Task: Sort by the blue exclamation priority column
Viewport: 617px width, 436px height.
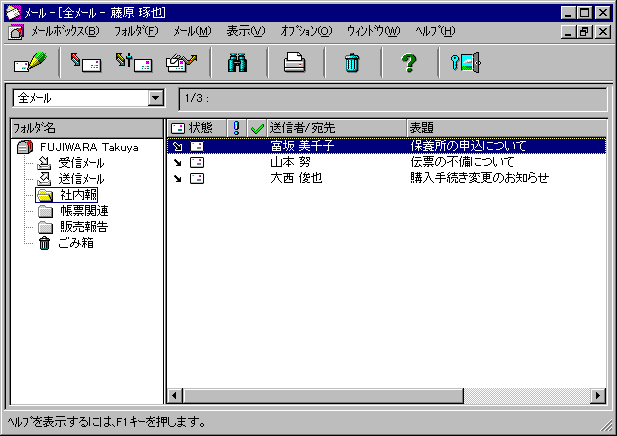Action: coord(236,128)
